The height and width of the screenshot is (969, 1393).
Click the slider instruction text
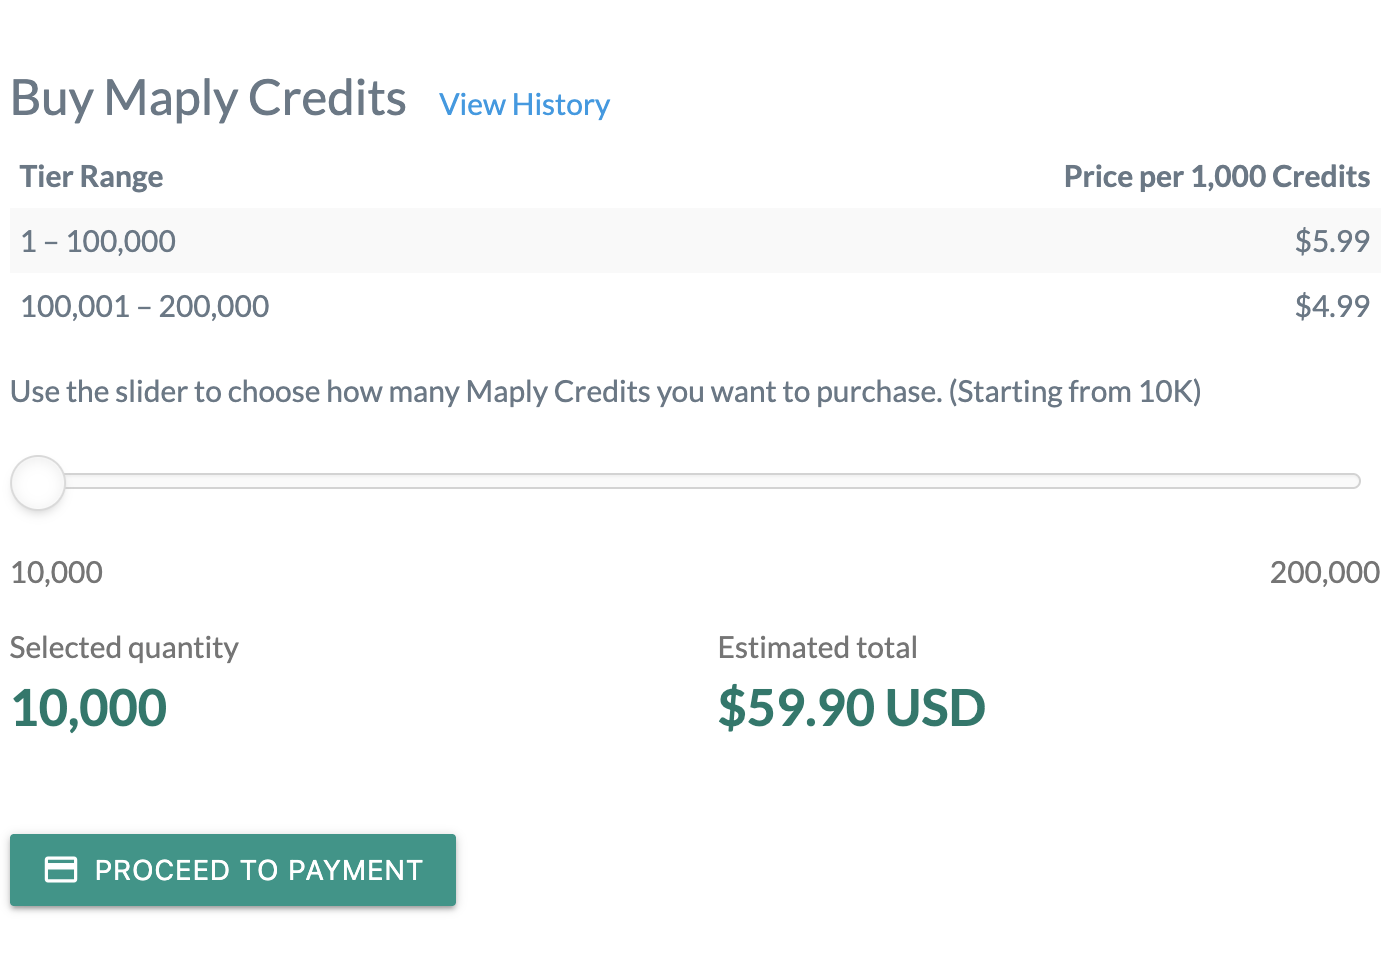coord(605,391)
